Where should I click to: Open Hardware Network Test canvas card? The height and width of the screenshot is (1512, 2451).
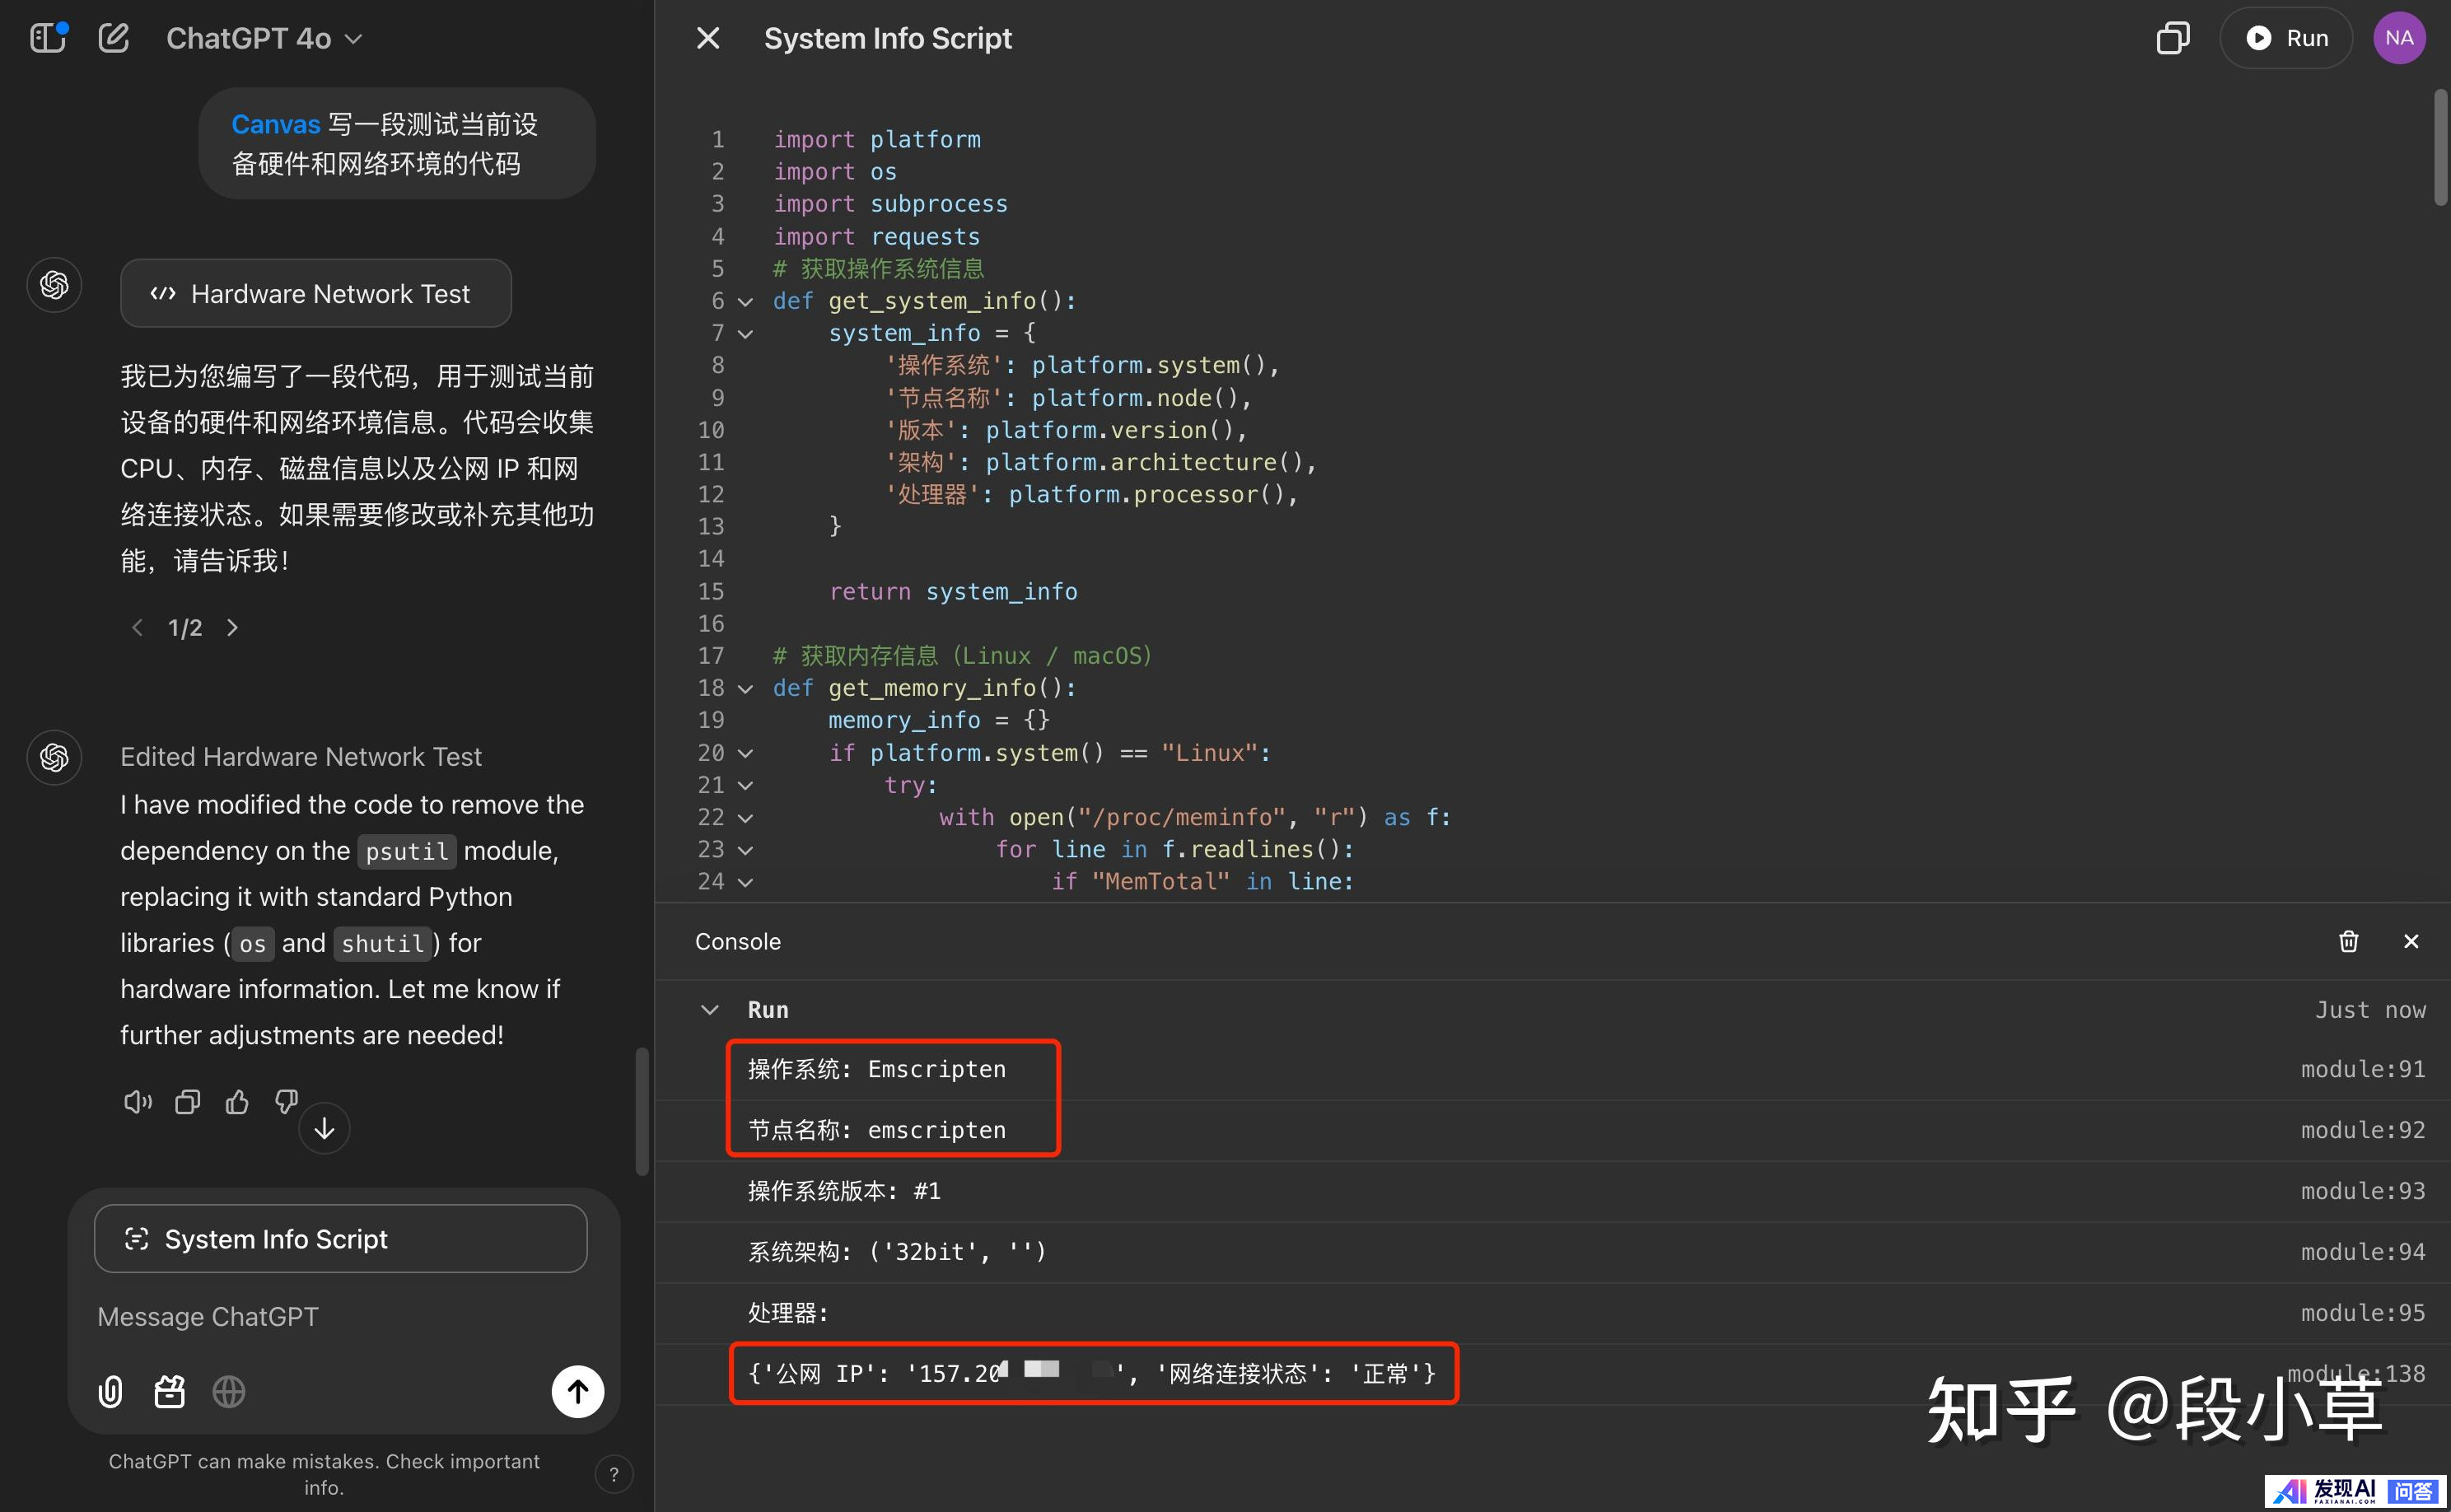click(316, 294)
